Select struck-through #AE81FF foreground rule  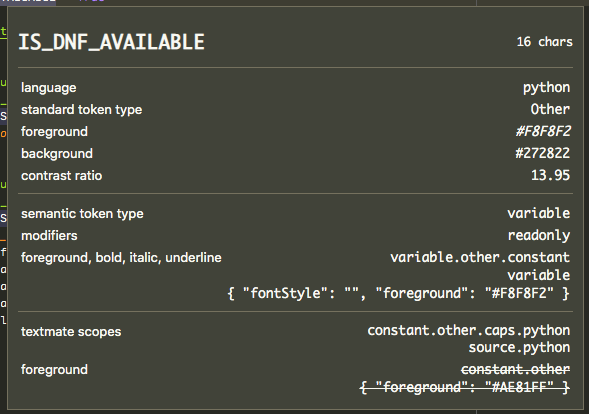point(465,387)
